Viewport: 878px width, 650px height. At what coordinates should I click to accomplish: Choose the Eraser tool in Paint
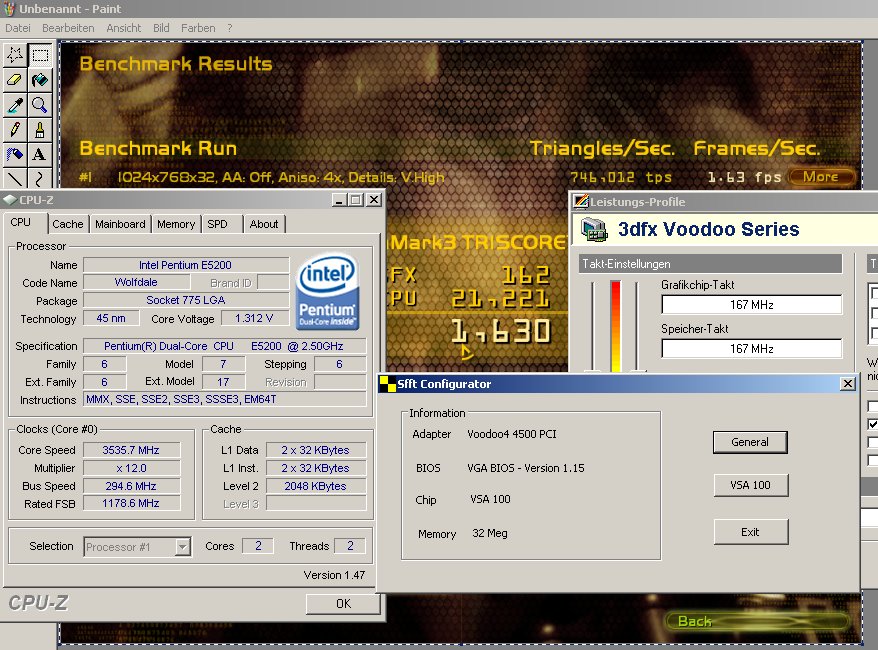pos(15,80)
